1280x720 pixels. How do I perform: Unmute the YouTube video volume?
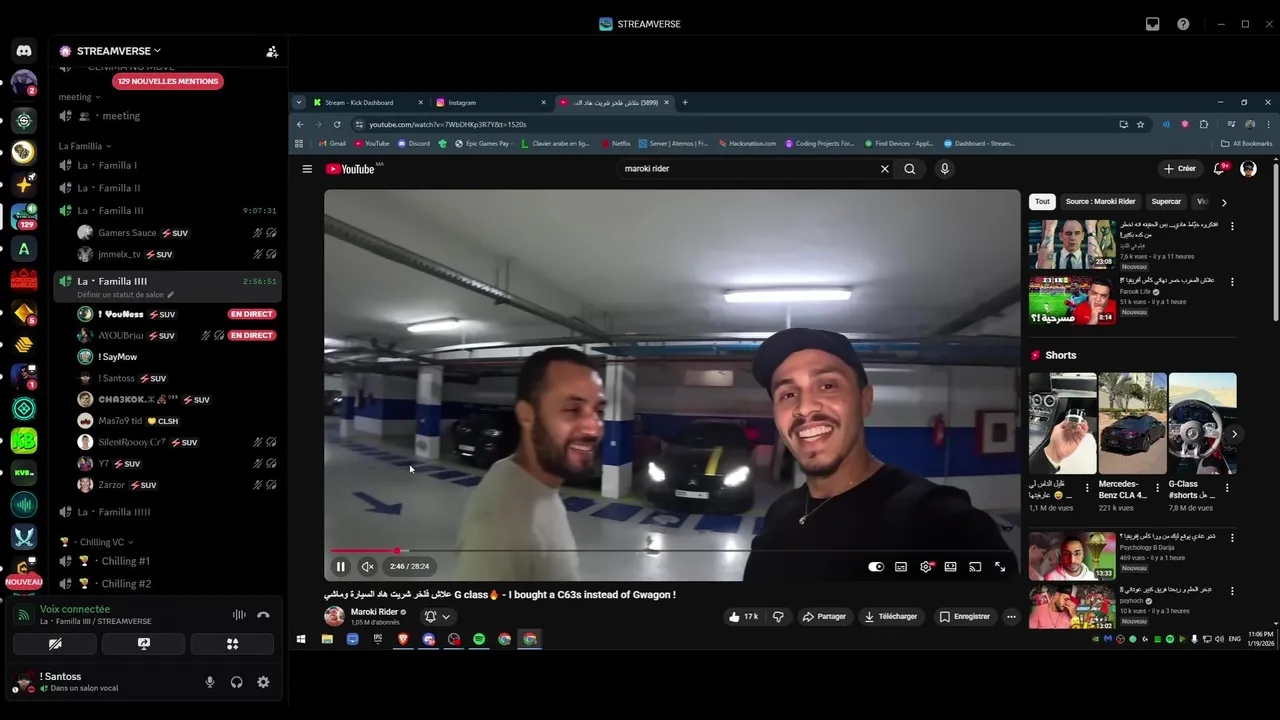(368, 567)
